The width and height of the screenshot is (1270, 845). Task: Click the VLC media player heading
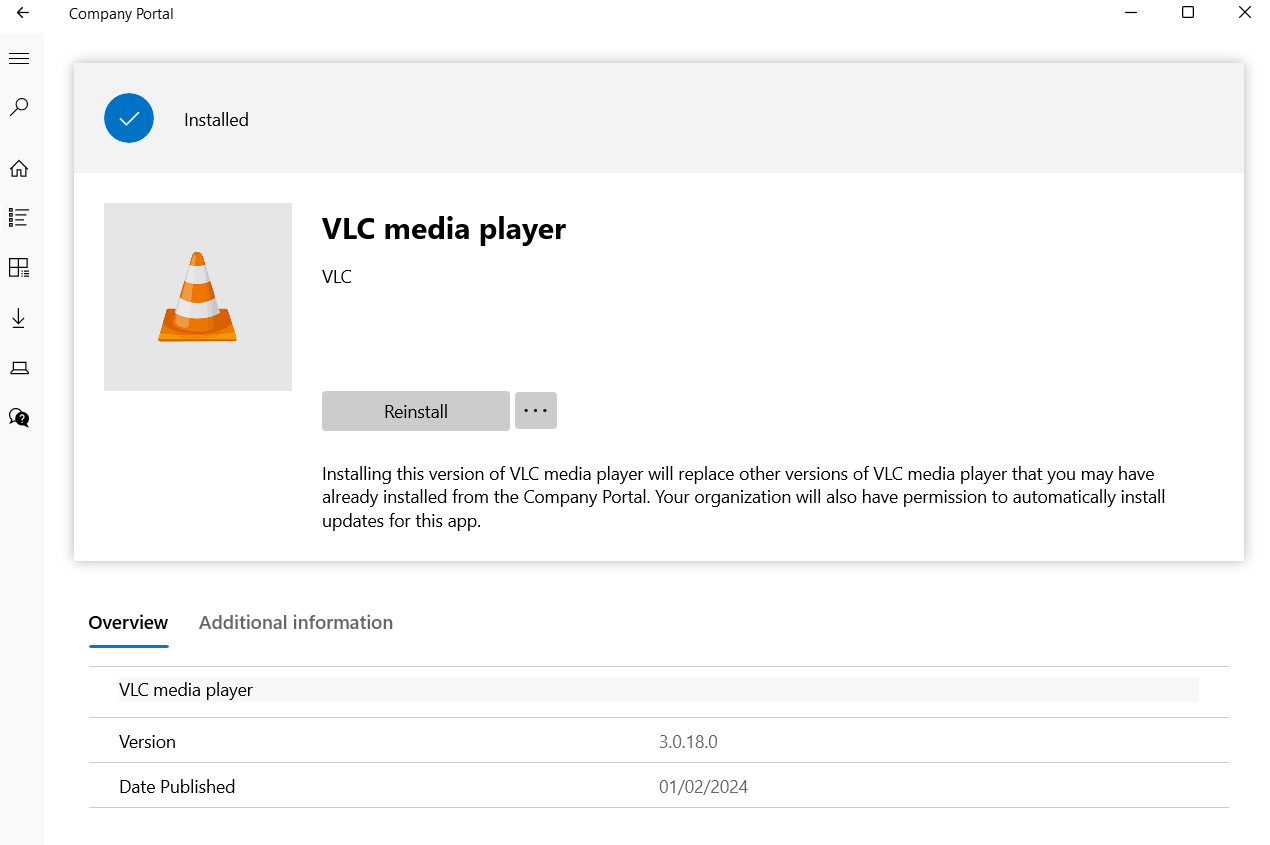point(444,229)
